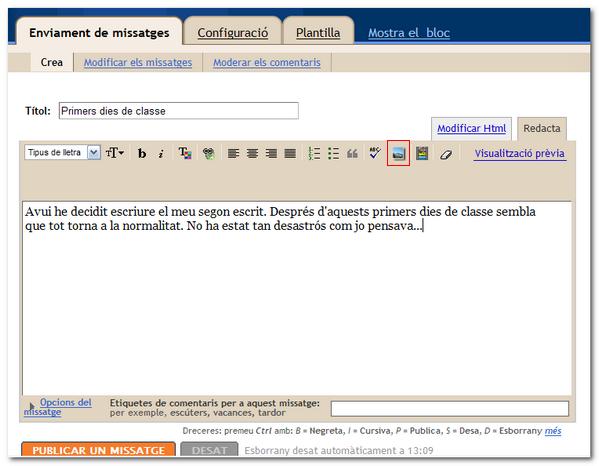Run the spell checker
Image resolution: width=599 pixels, height=466 pixels.
(375, 153)
